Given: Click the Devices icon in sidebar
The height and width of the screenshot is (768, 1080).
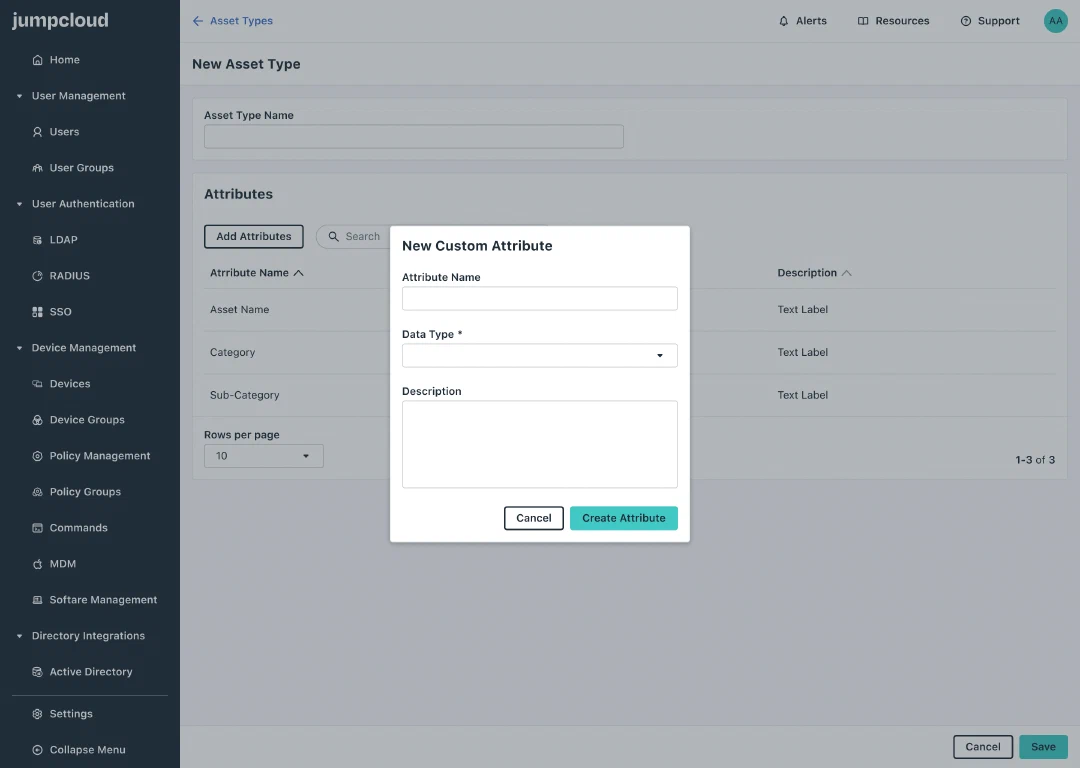Looking at the screenshot, I should [37, 384].
